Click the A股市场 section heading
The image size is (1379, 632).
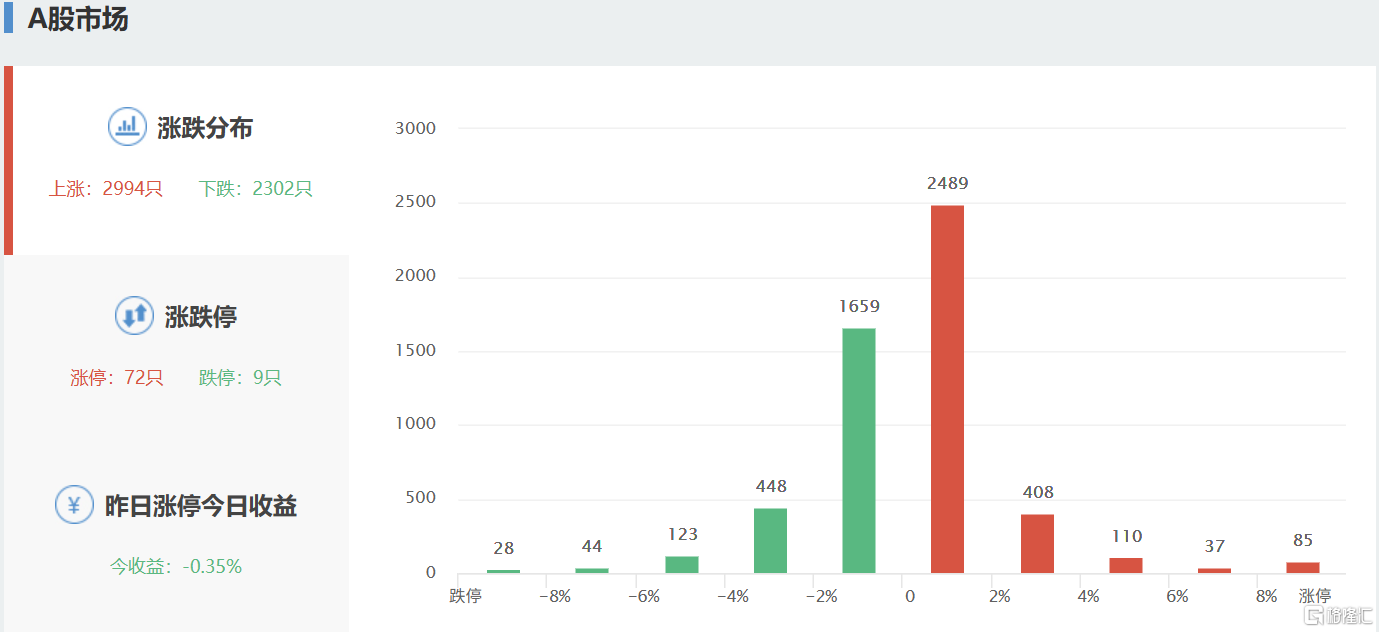pyautogui.click(x=78, y=19)
